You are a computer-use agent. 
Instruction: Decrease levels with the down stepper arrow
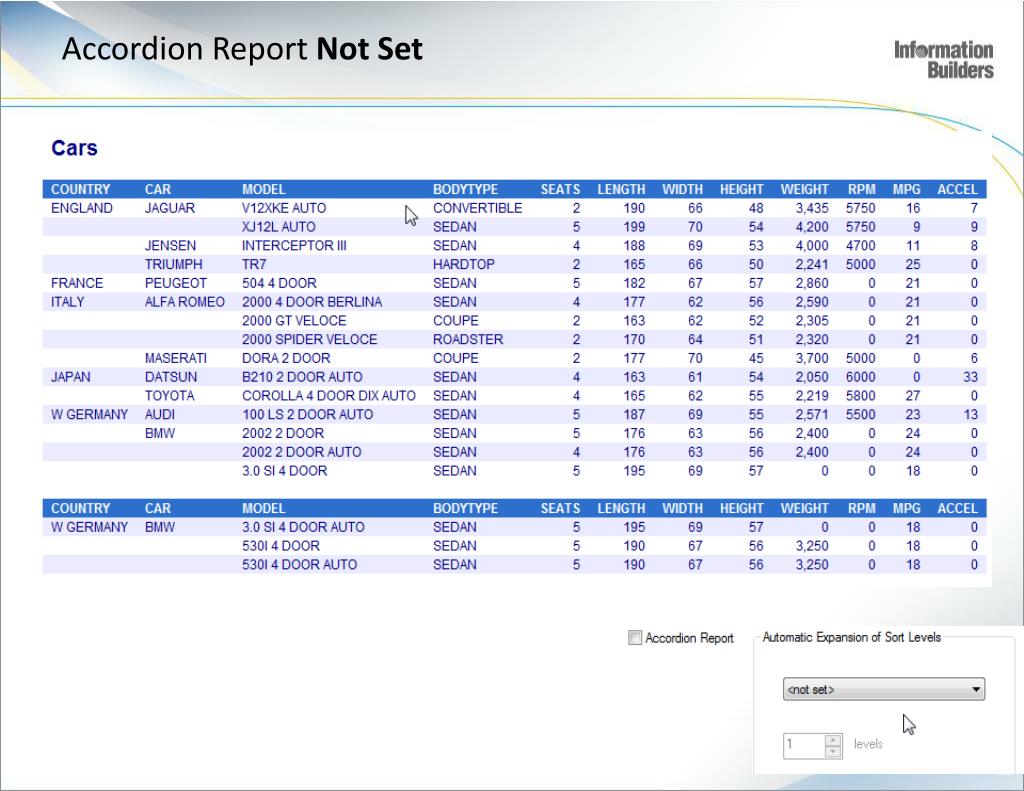833,752
